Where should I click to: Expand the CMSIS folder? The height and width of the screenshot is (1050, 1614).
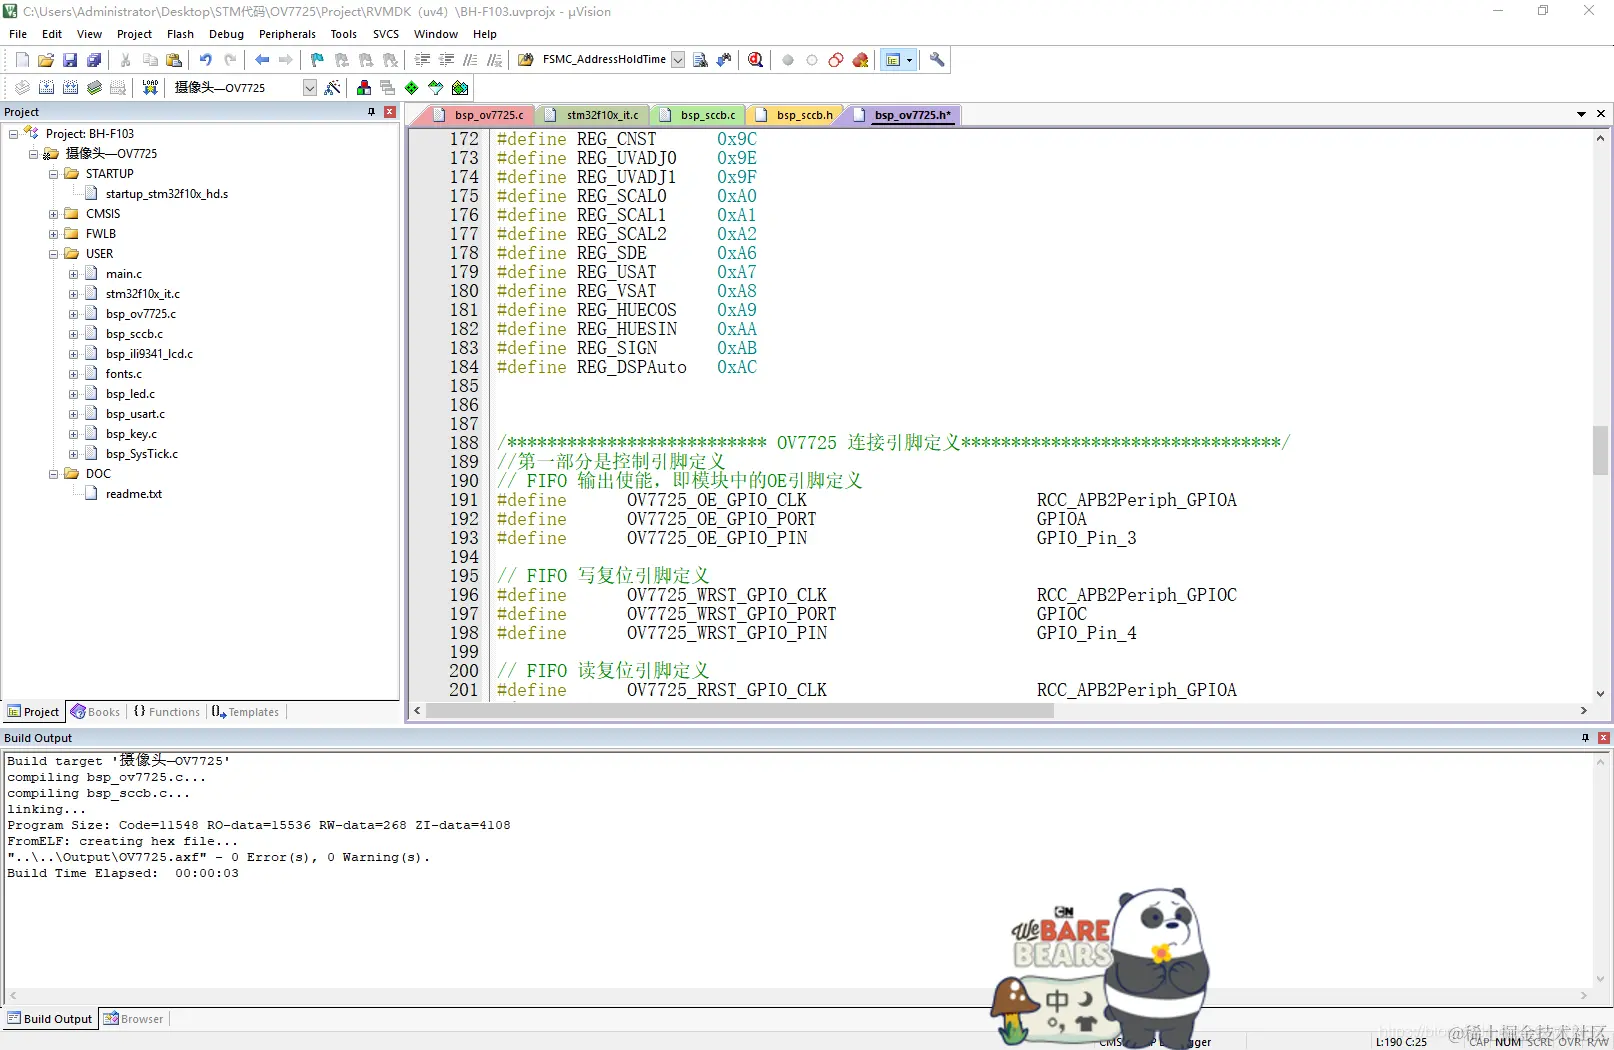coord(53,214)
